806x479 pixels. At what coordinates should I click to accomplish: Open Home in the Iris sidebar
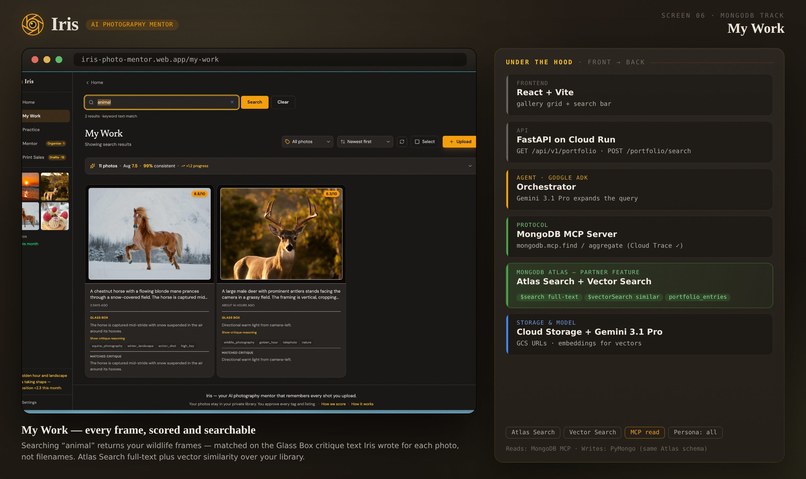pos(29,102)
